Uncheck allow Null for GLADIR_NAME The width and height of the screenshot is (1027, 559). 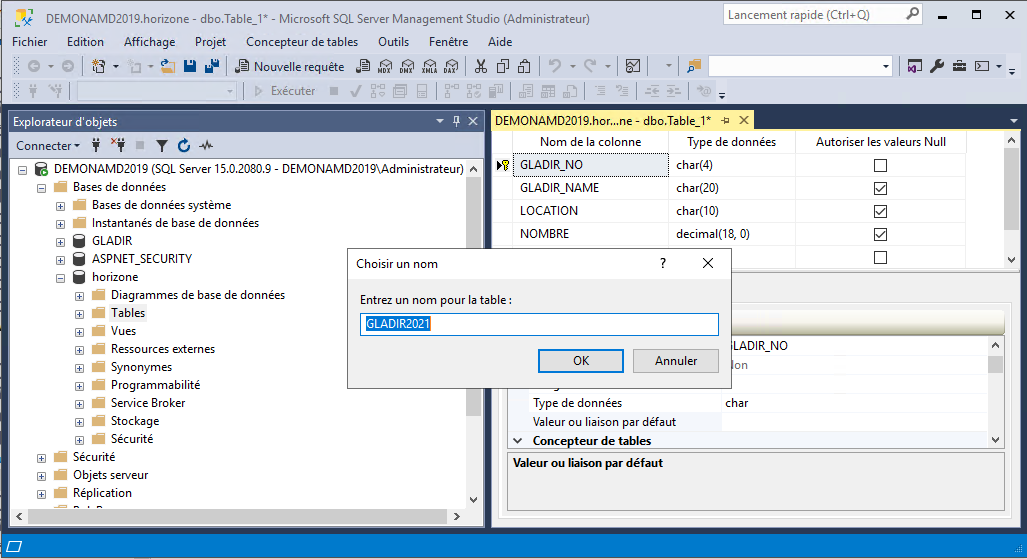(x=880, y=188)
